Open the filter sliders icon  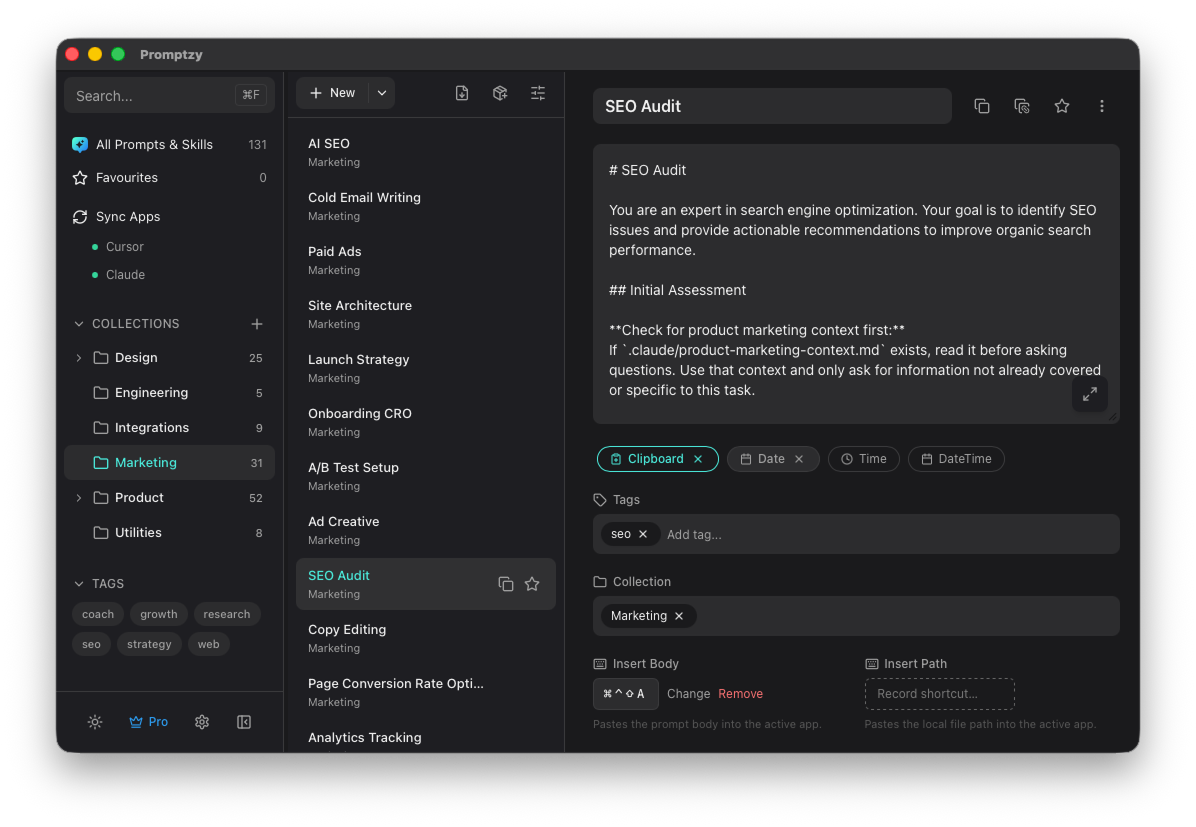point(537,92)
